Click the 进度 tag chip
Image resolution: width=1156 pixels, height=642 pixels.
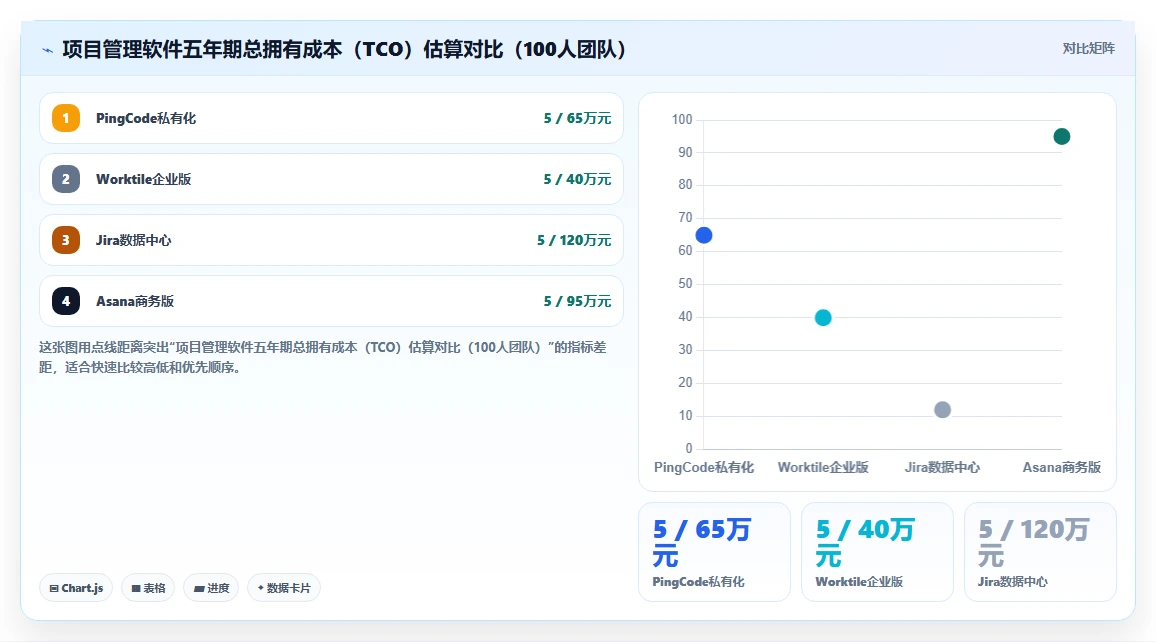[211, 588]
